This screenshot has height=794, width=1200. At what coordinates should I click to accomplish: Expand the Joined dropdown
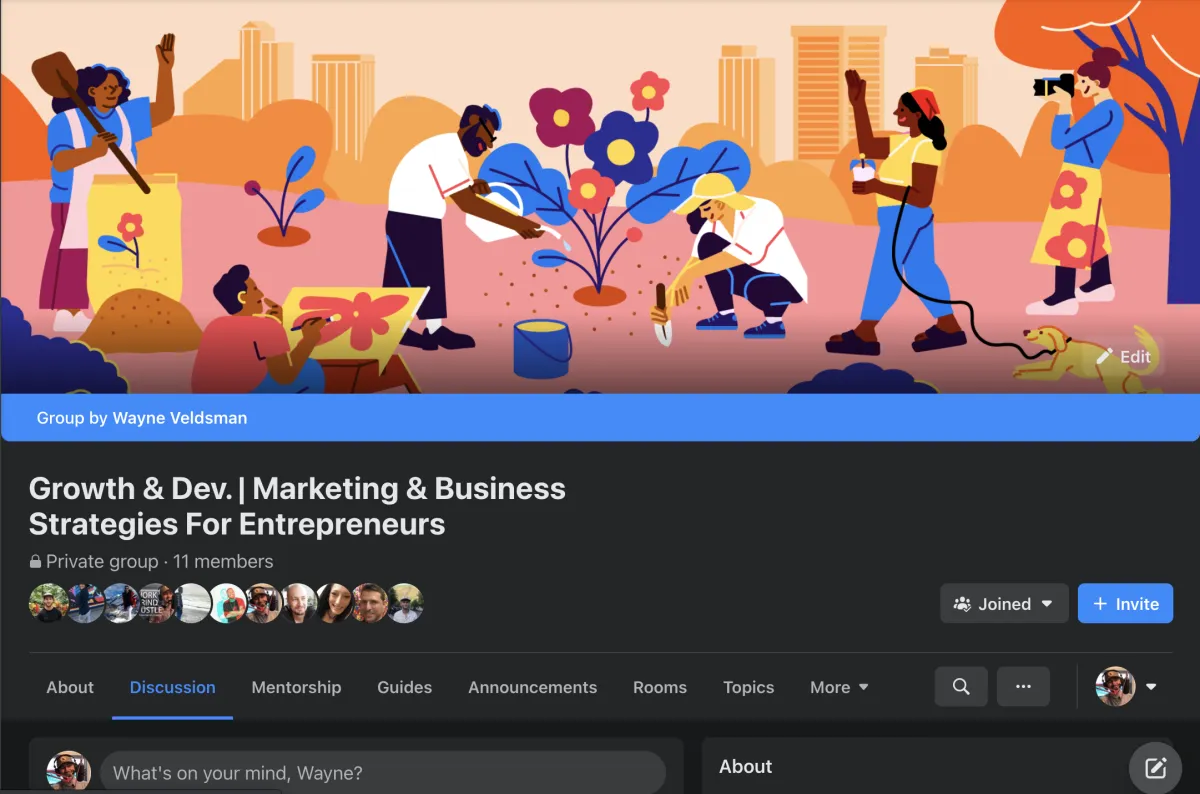[1004, 604]
